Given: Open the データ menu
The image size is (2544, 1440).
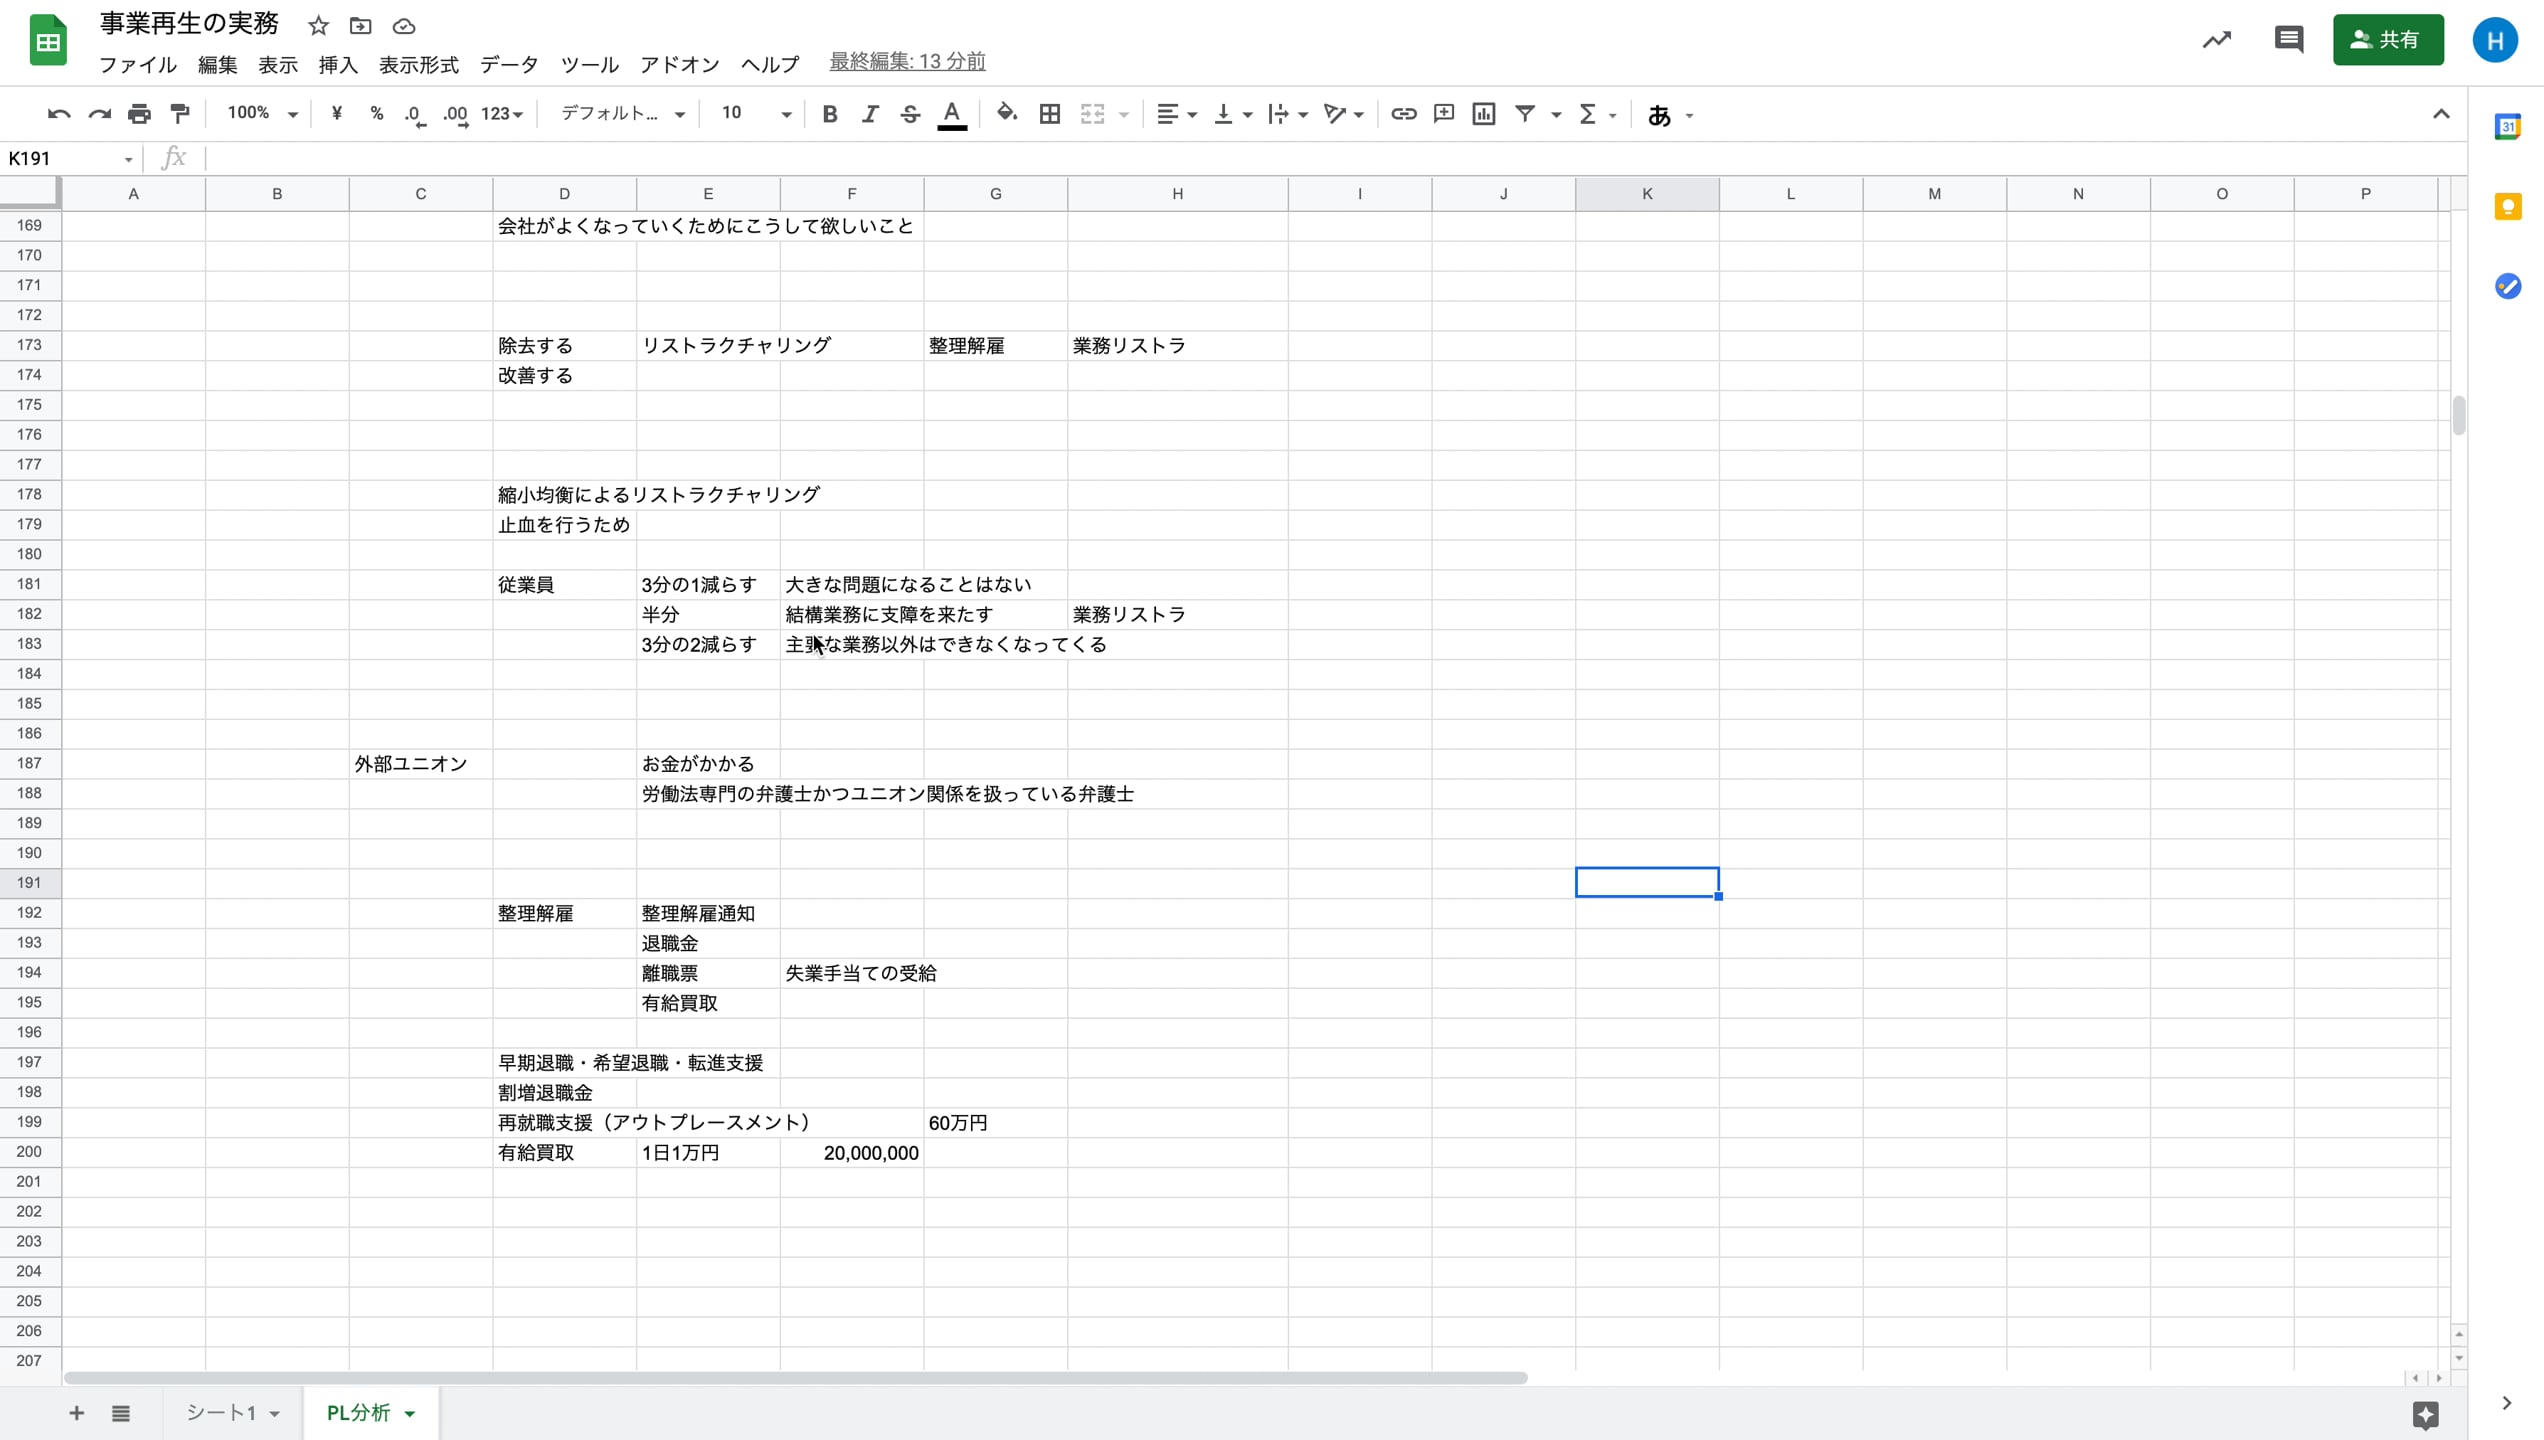Looking at the screenshot, I should (508, 64).
